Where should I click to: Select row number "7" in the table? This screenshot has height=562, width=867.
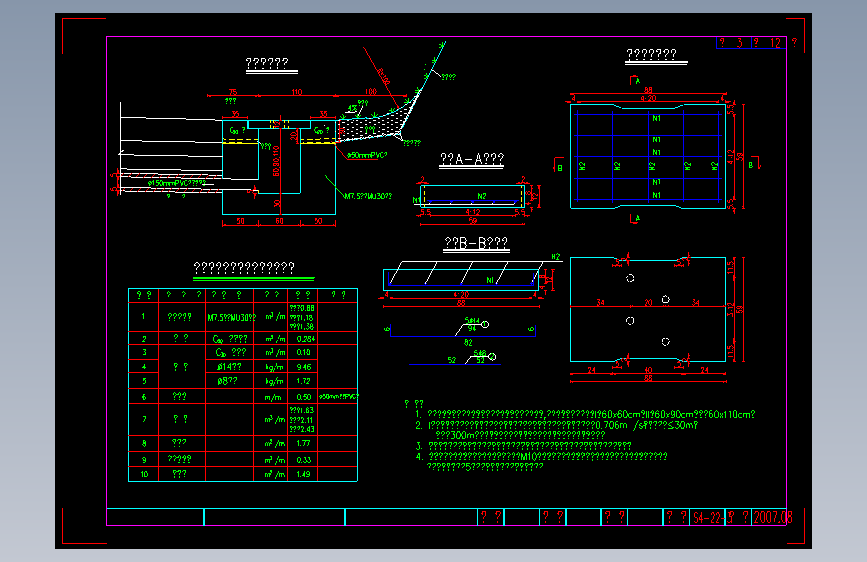144,419
